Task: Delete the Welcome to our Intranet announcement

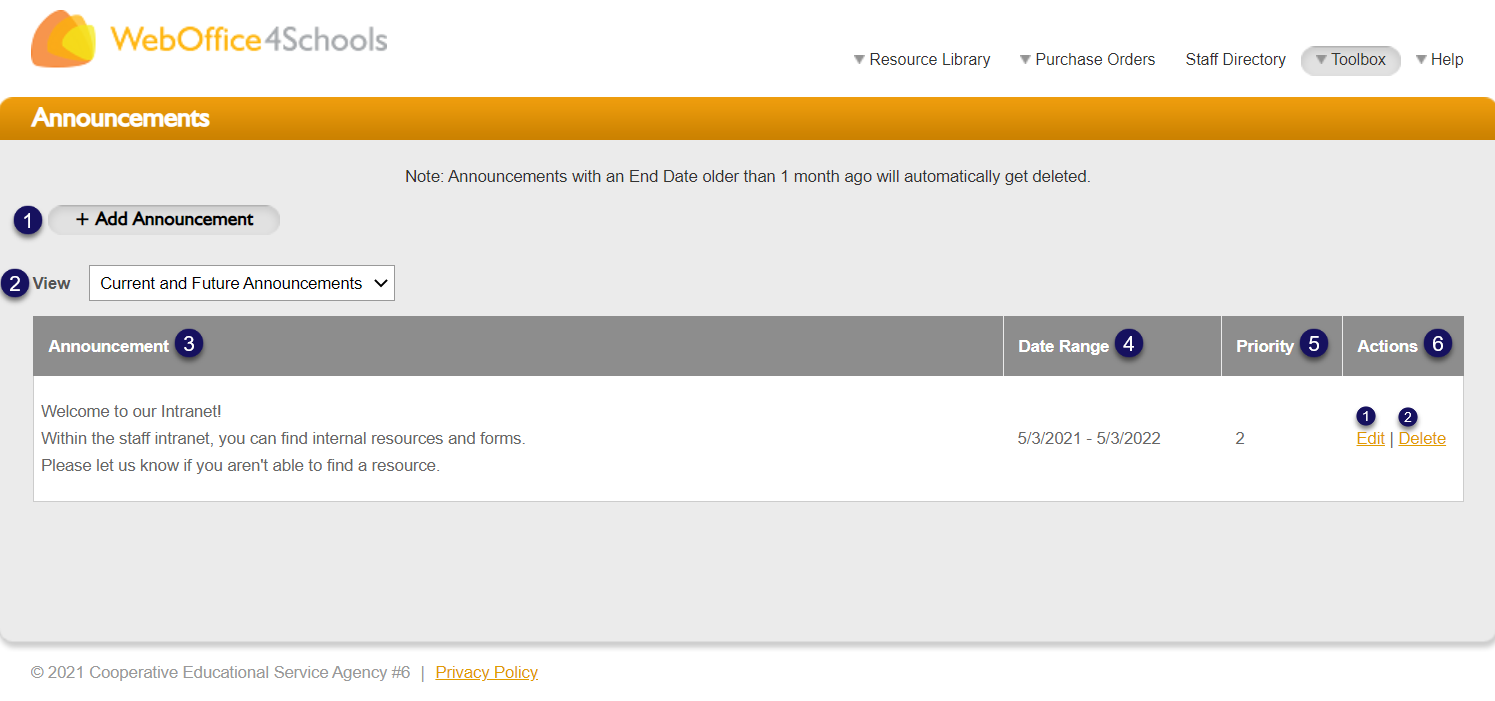Action: tap(1422, 439)
